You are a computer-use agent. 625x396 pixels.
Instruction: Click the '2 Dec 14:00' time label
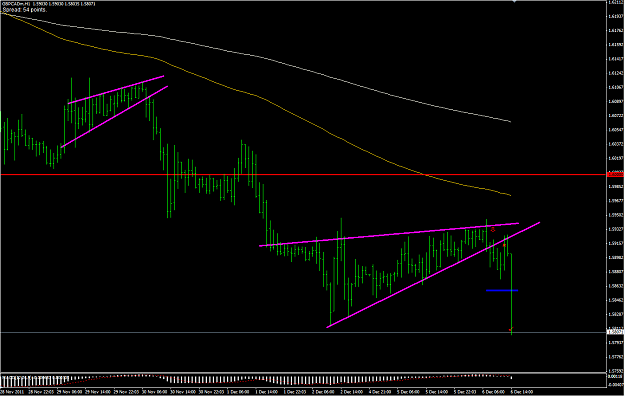[352, 392]
